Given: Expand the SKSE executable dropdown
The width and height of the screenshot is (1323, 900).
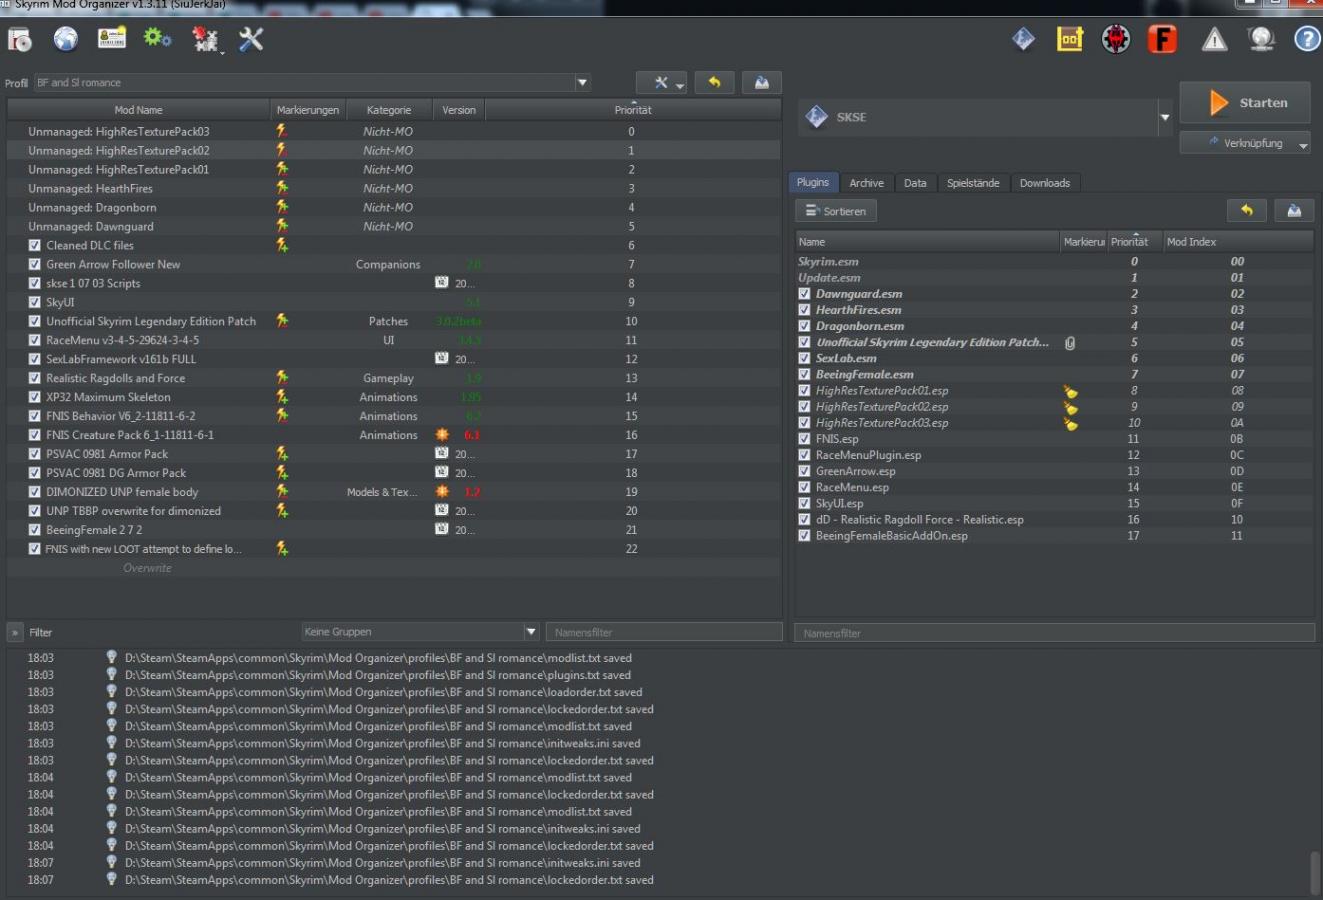Looking at the screenshot, I should pos(1164,117).
